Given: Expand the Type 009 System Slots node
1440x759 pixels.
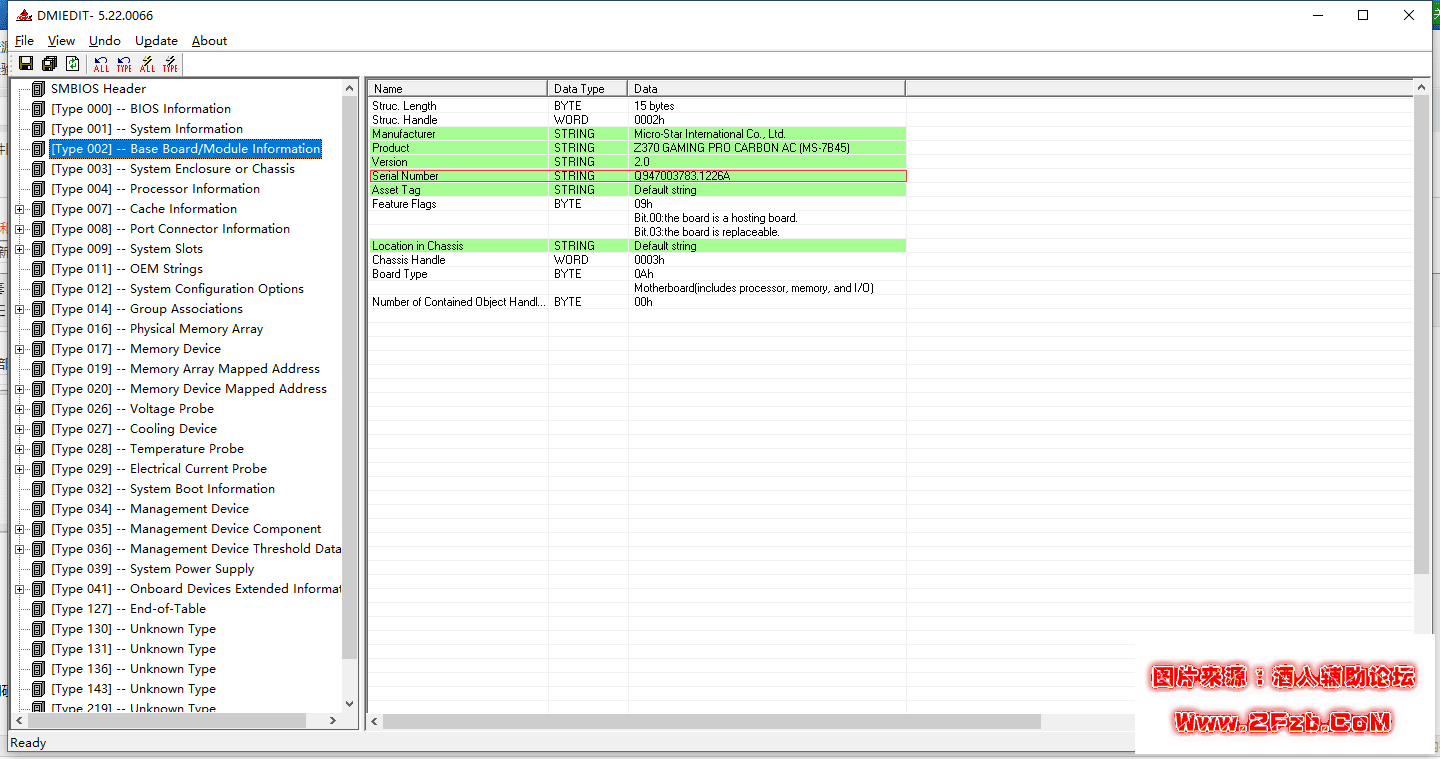Looking at the screenshot, I should point(20,249).
